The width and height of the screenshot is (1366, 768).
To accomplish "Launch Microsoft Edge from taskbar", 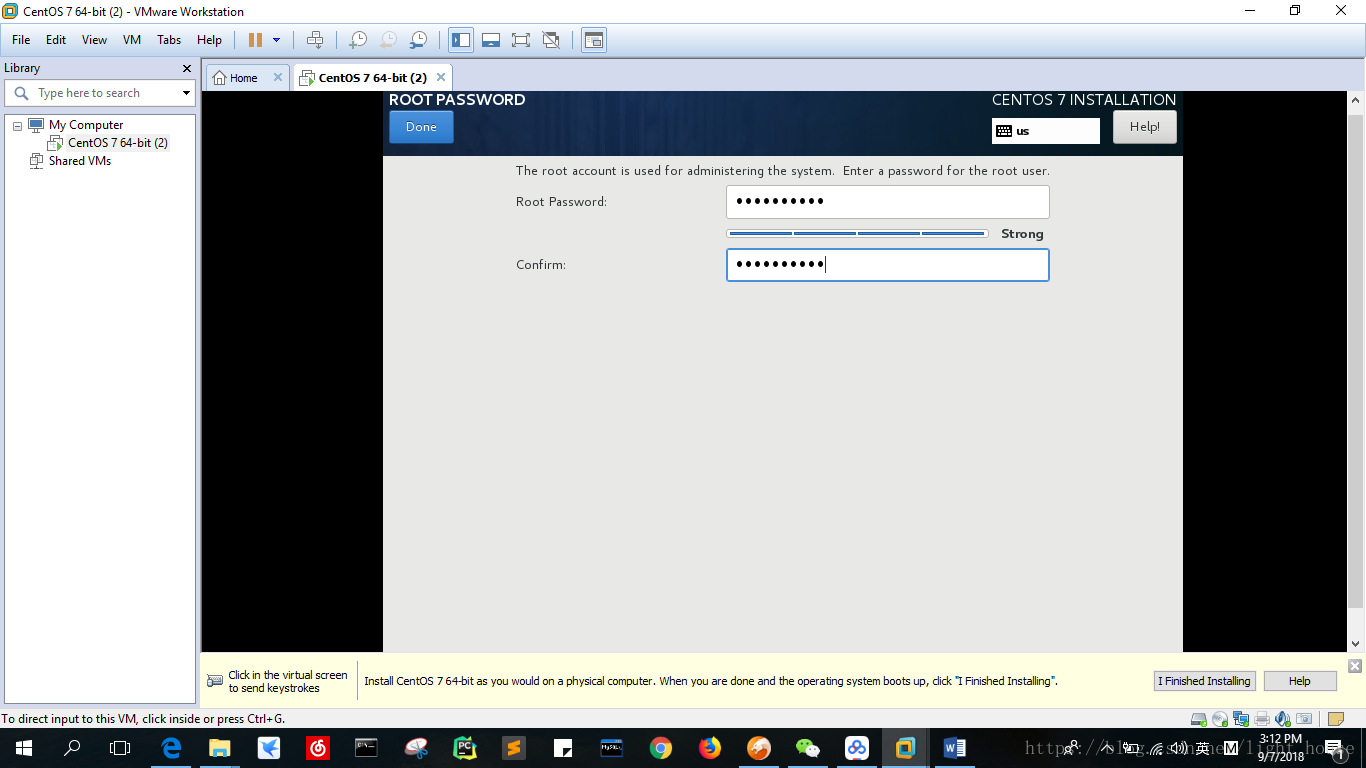I will pyautogui.click(x=171, y=748).
